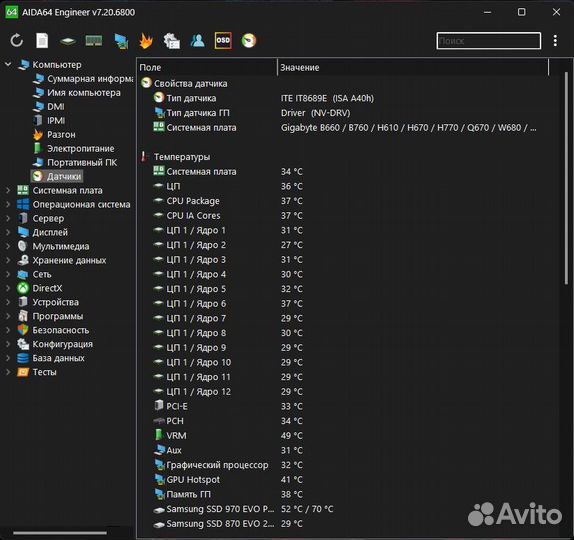Open the Report page icon
The image size is (574, 540).
point(42,41)
